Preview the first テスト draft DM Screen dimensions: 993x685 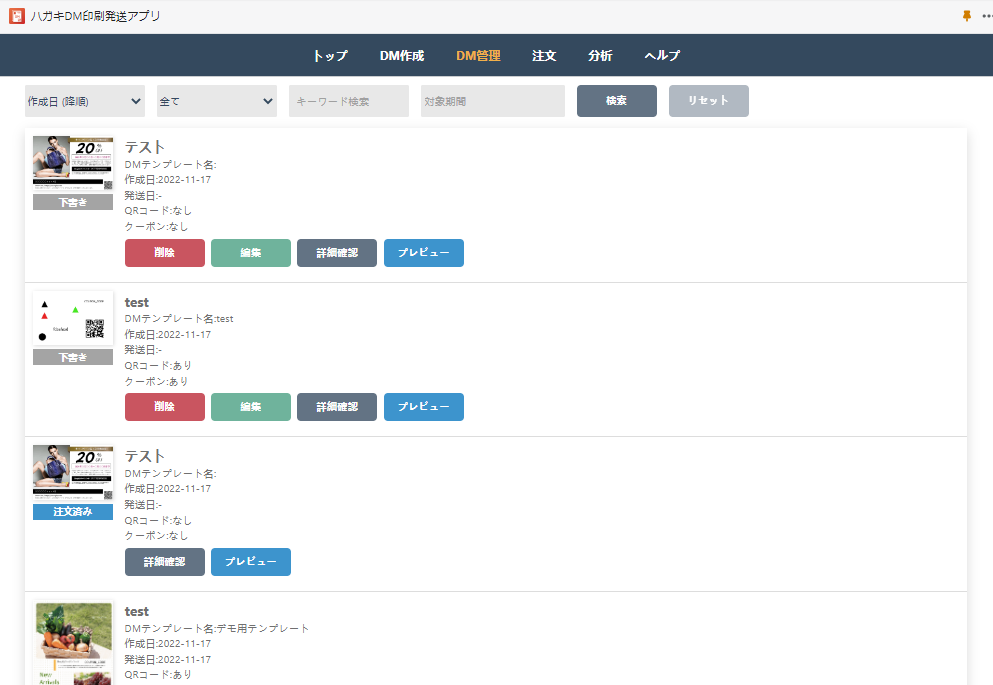424,253
